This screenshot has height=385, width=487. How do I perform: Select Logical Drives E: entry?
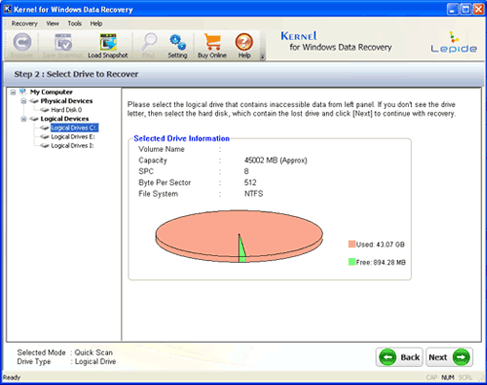73,137
